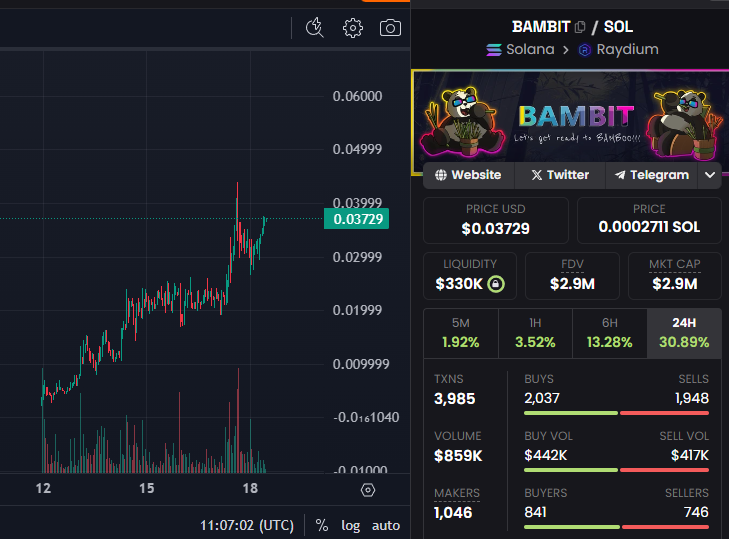Click the 0.01999 price axis label

(357, 310)
